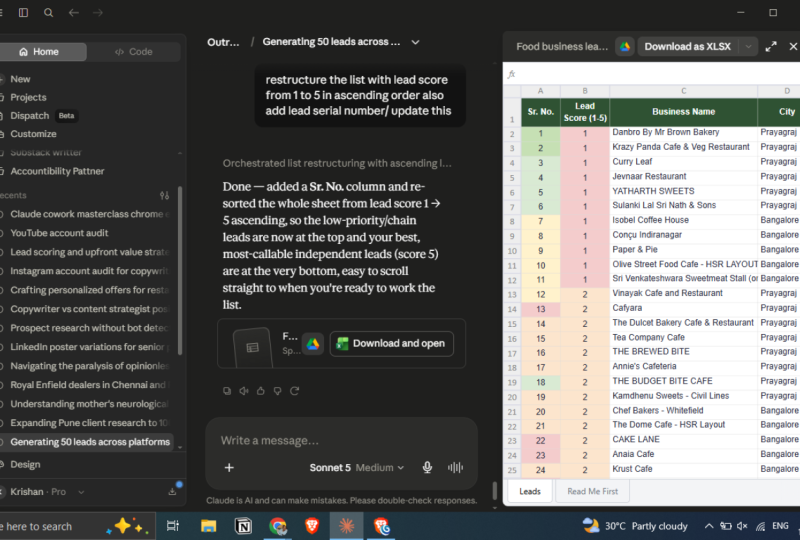Image resolution: width=800 pixels, height=540 pixels.
Task: Switch to the Home mode toggle
Action: (39, 52)
